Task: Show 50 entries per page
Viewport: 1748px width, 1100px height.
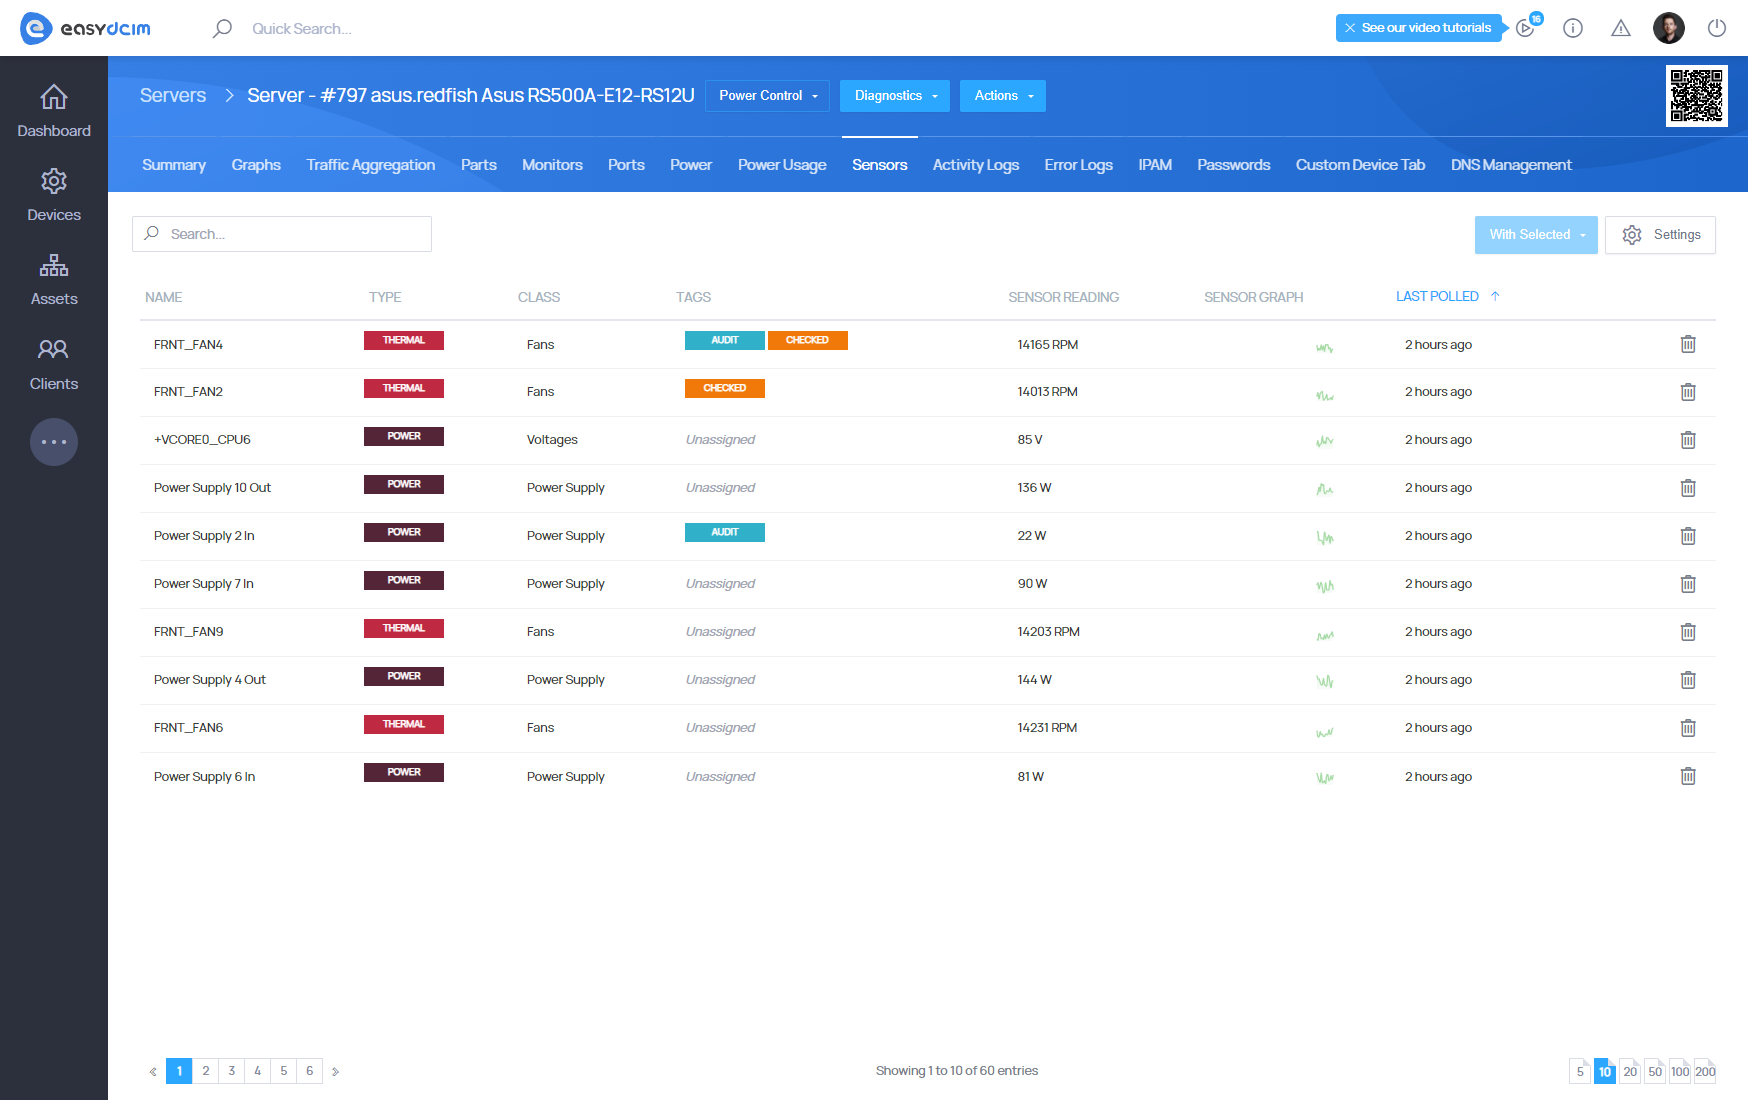Action: [1655, 1071]
